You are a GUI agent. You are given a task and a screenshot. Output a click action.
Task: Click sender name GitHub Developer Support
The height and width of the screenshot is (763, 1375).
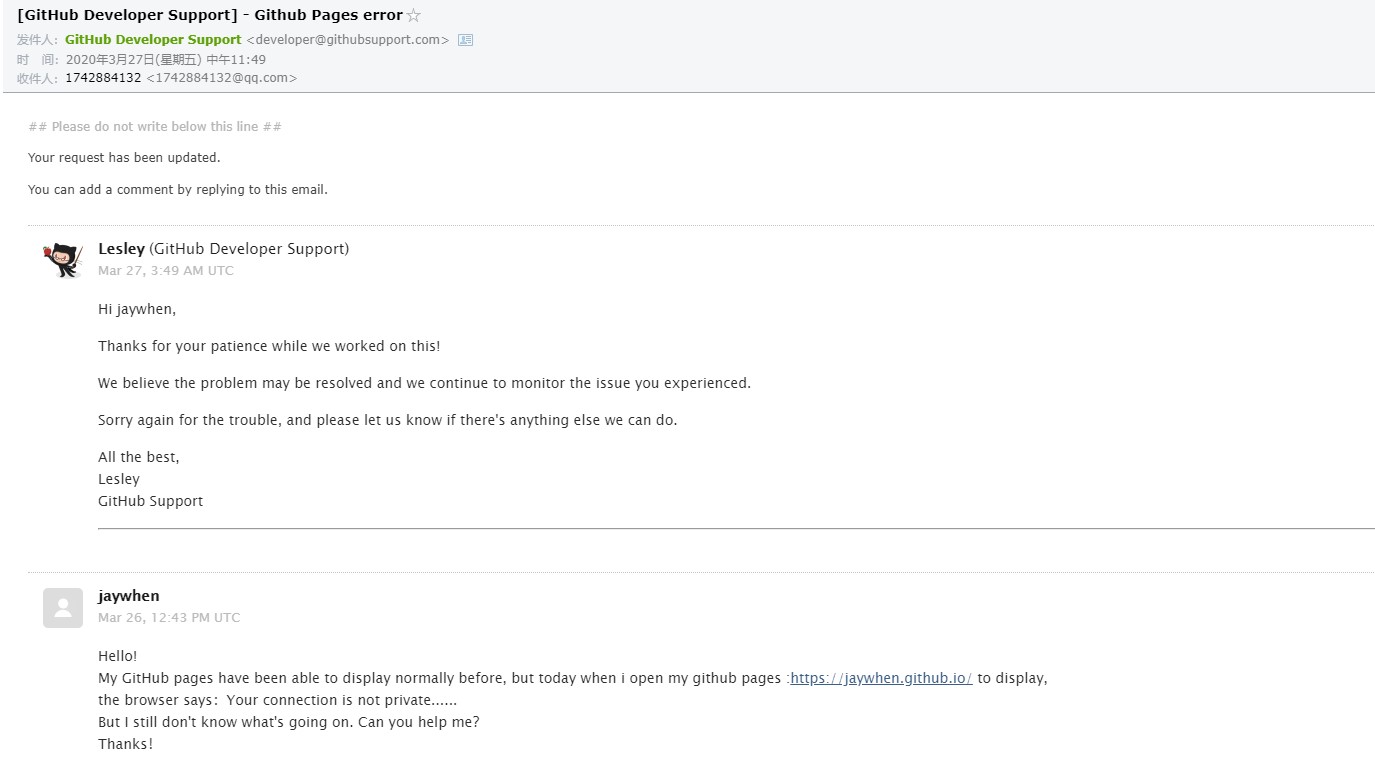(x=153, y=40)
